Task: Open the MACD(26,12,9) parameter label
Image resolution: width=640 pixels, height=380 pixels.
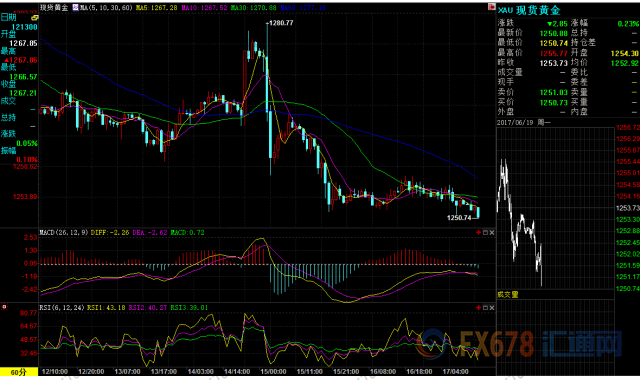Action: point(64,232)
